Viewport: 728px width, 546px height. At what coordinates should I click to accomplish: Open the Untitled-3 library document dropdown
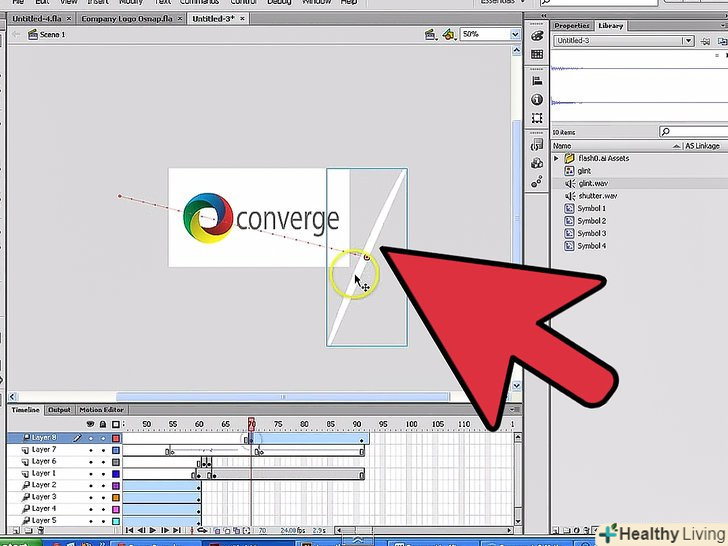689,41
